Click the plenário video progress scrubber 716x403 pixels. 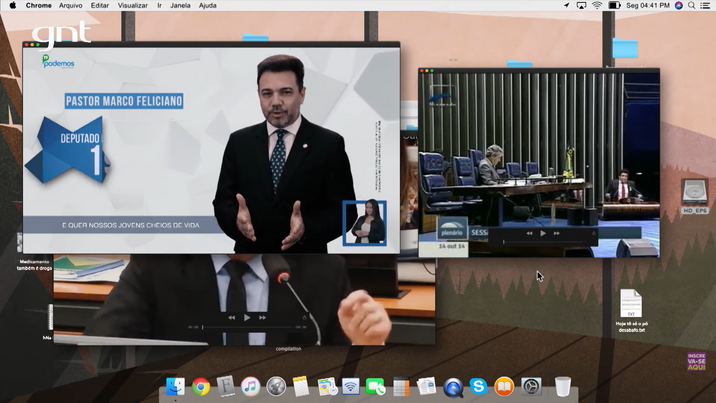[543, 242]
